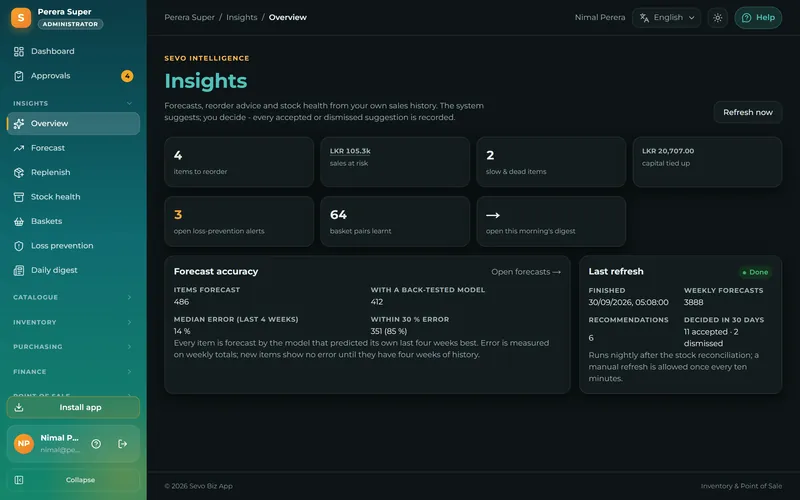
Task: Click the Stock health archive icon
Action: [19, 197]
